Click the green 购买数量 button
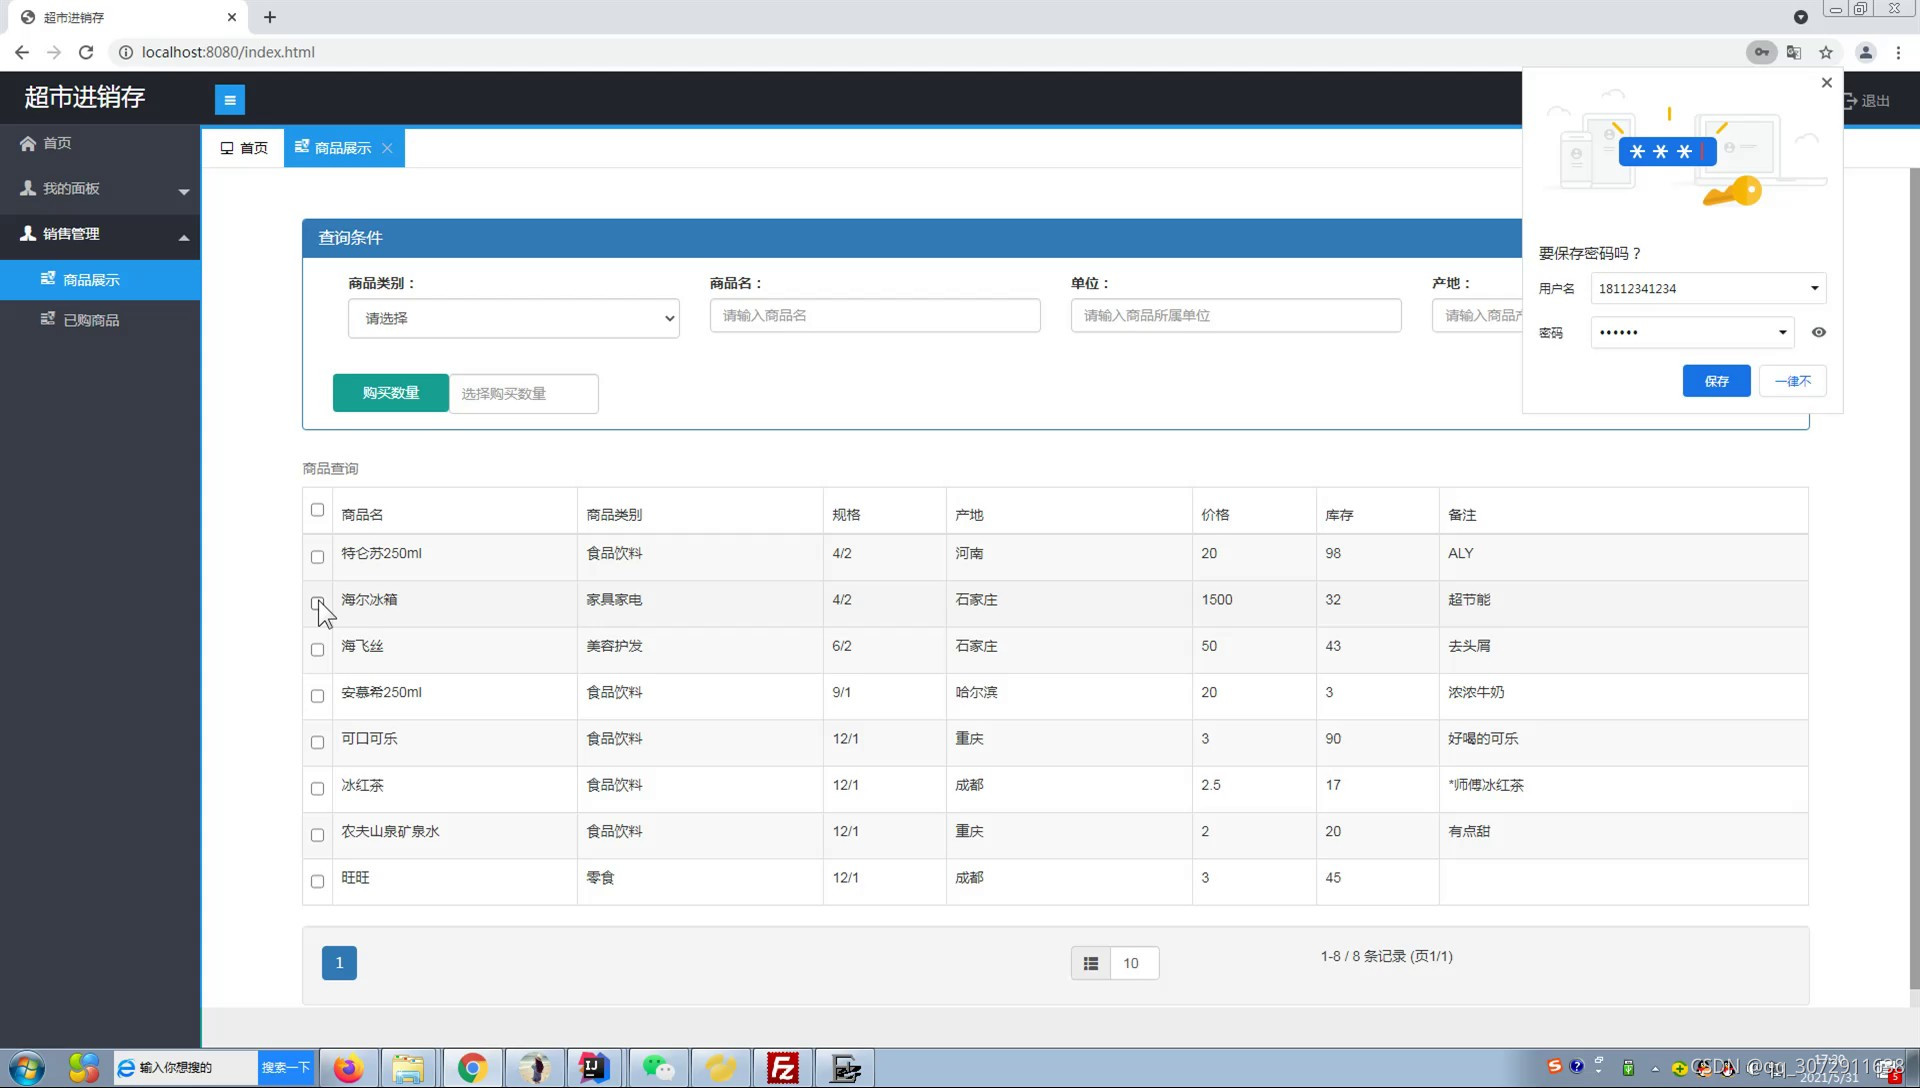This screenshot has height=1088, width=1920. pyautogui.click(x=390, y=393)
